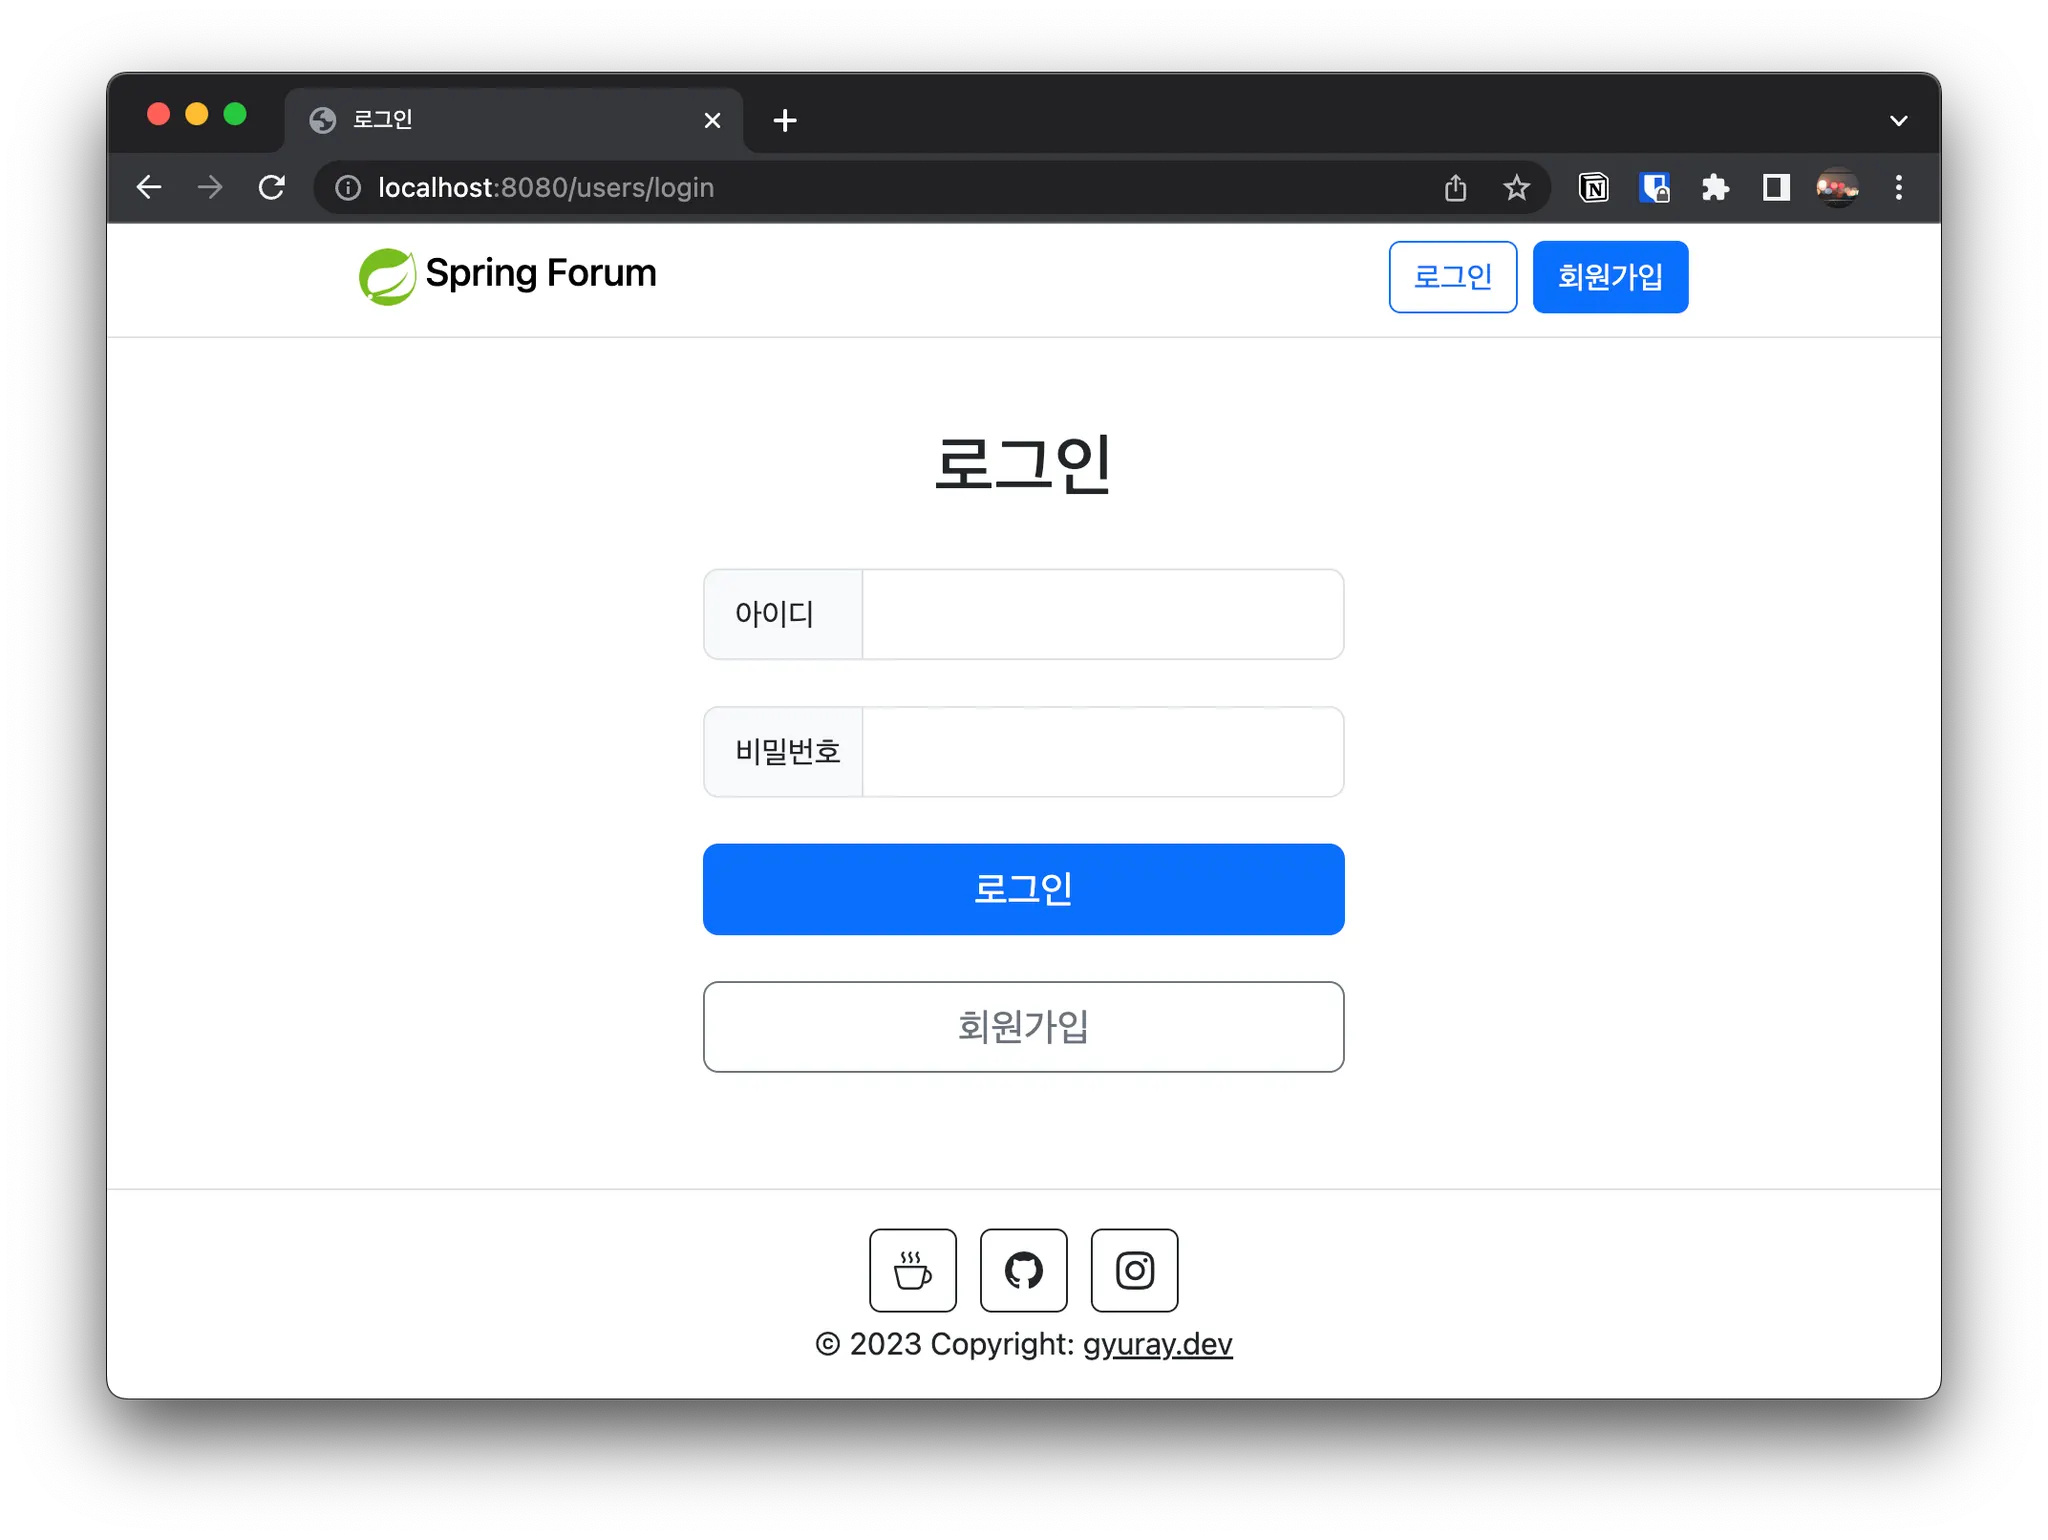Open a new tab with plus button

tap(785, 121)
